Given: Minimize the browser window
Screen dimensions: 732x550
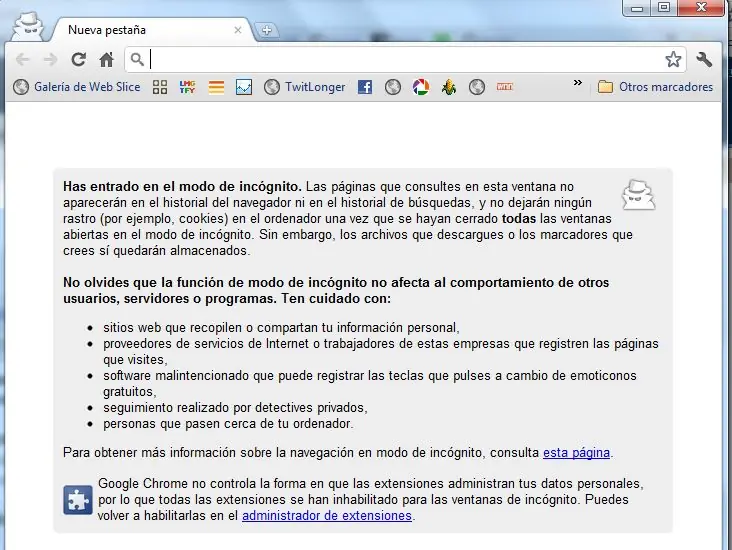Looking at the screenshot, I should coord(637,8).
